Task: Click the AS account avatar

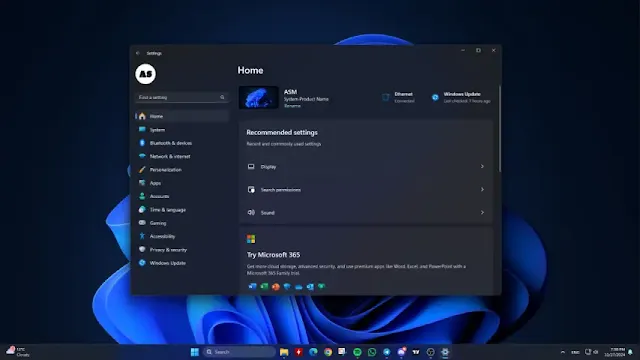Action: (x=145, y=74)
